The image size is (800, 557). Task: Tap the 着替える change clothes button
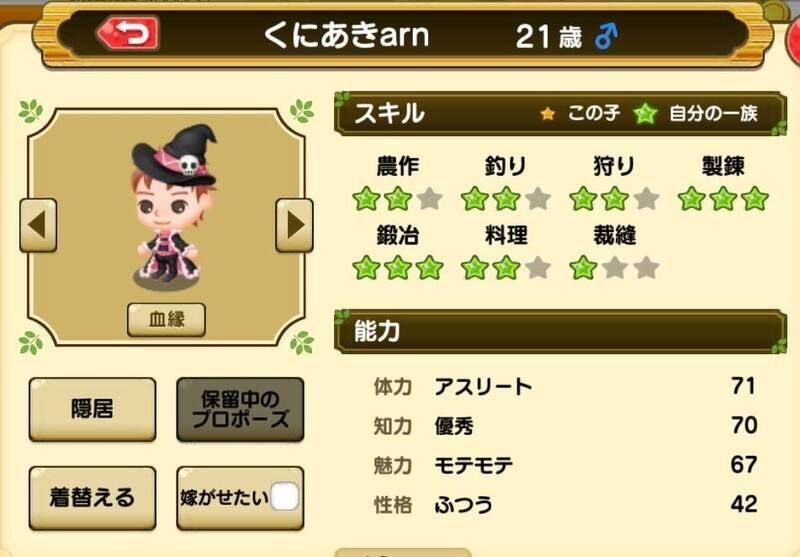tap(92, 498)
